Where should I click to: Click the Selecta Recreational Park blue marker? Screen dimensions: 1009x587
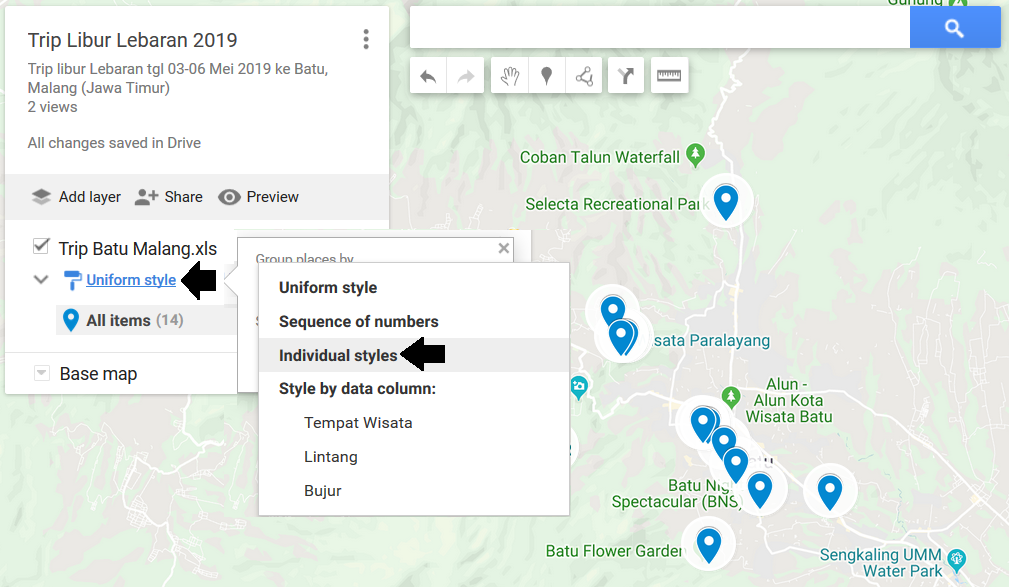[726, 201]
